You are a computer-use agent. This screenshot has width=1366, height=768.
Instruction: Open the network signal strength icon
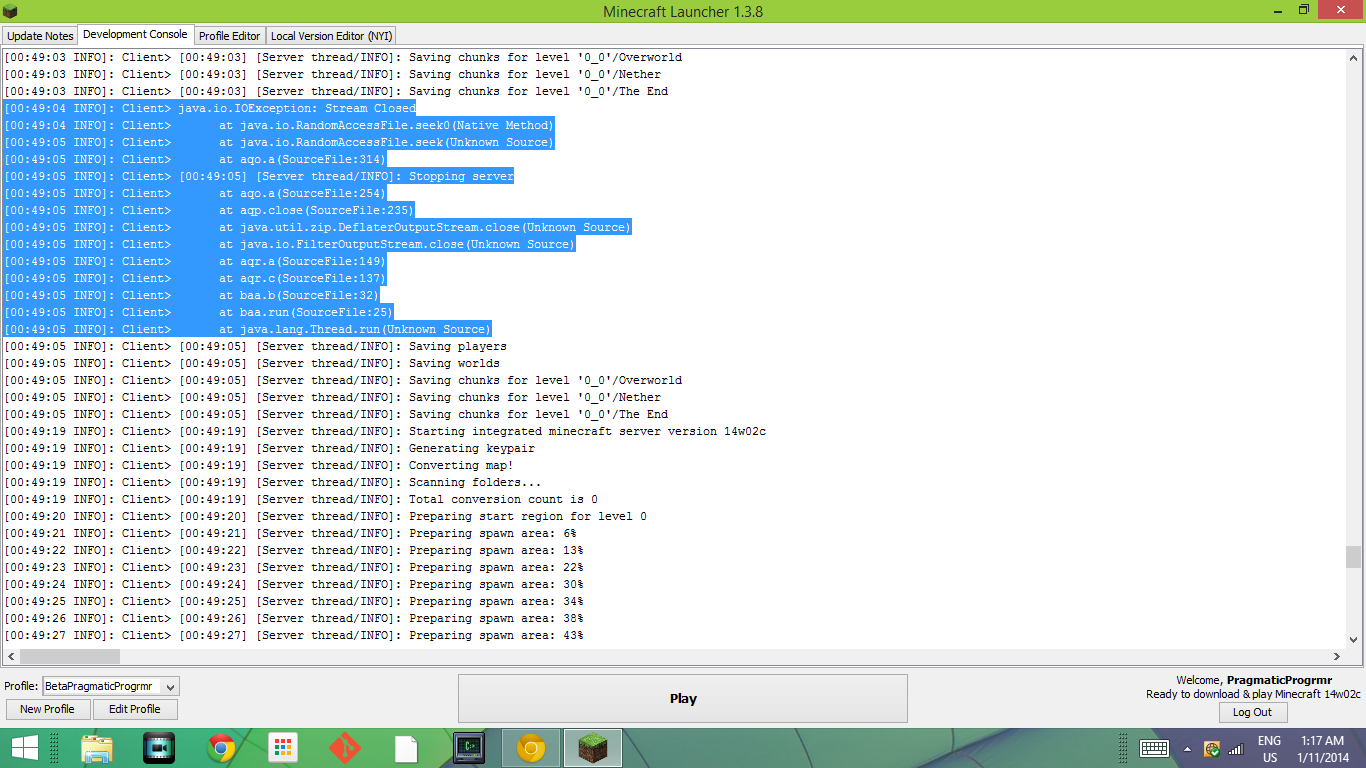click(1236, 749)
